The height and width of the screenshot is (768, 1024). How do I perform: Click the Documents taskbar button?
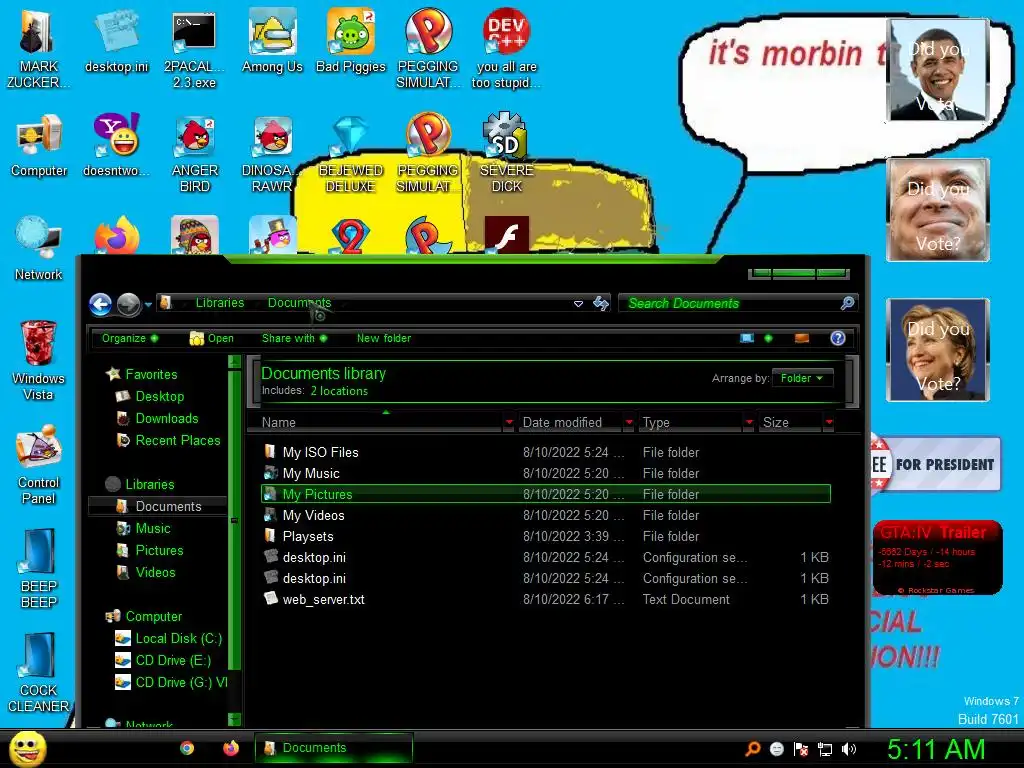click(x=333, y=748)
